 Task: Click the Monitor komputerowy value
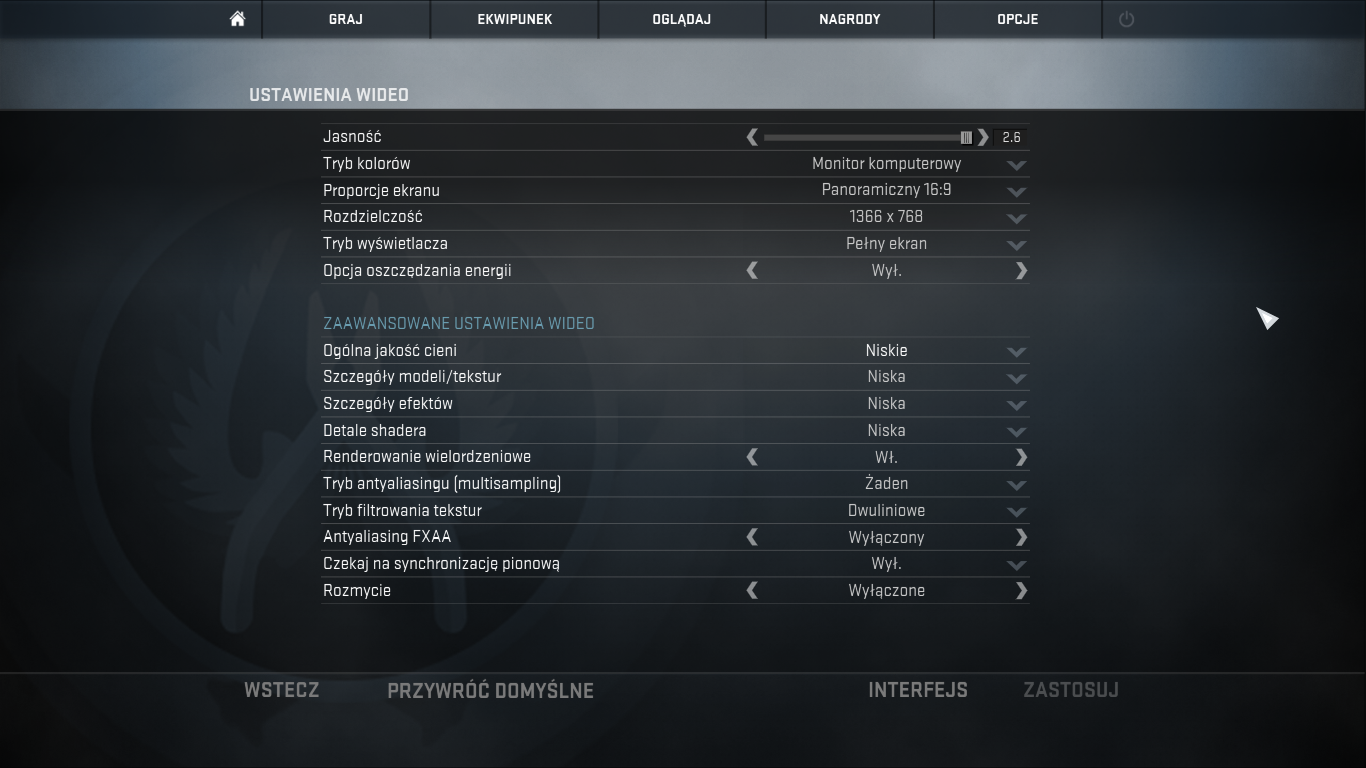pos(886,163)
